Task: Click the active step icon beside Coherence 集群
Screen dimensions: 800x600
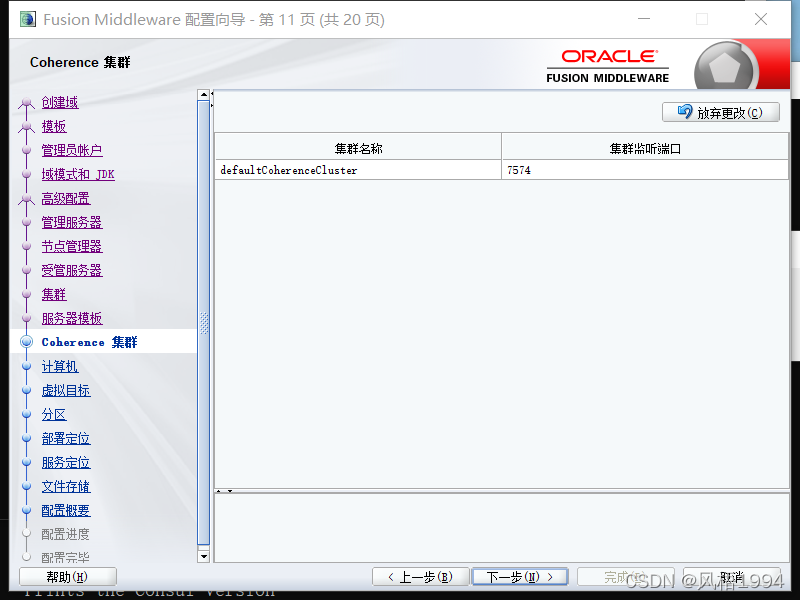Action: [x=27, y=342]
